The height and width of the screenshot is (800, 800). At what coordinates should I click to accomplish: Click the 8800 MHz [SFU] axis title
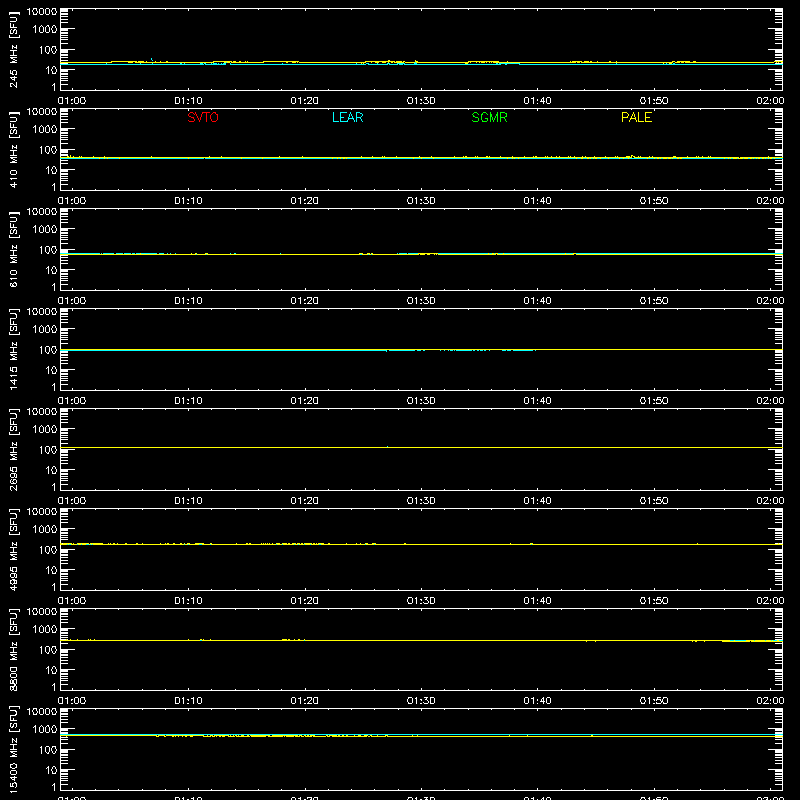[14, 649]
